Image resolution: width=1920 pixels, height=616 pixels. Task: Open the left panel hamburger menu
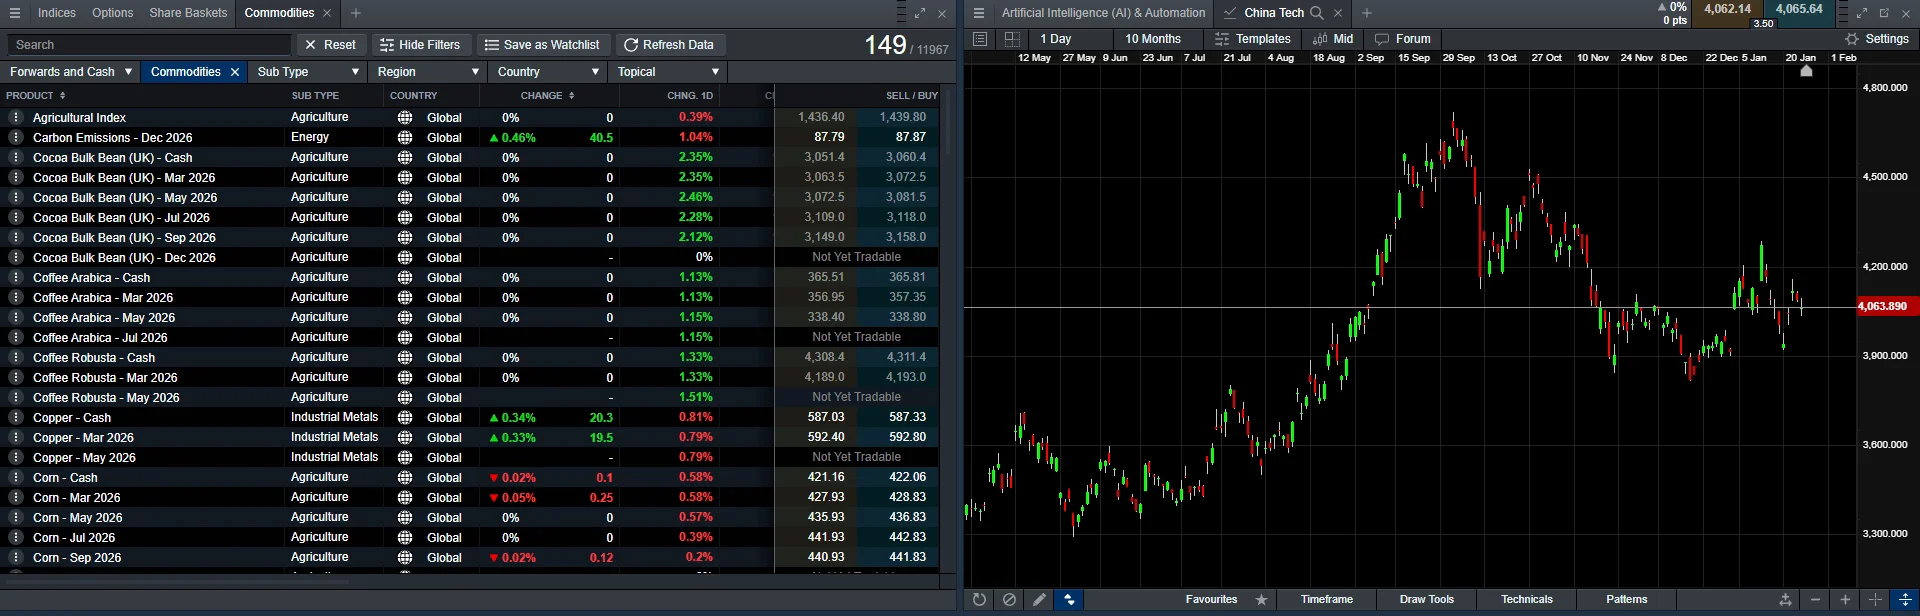coord(15,13)
